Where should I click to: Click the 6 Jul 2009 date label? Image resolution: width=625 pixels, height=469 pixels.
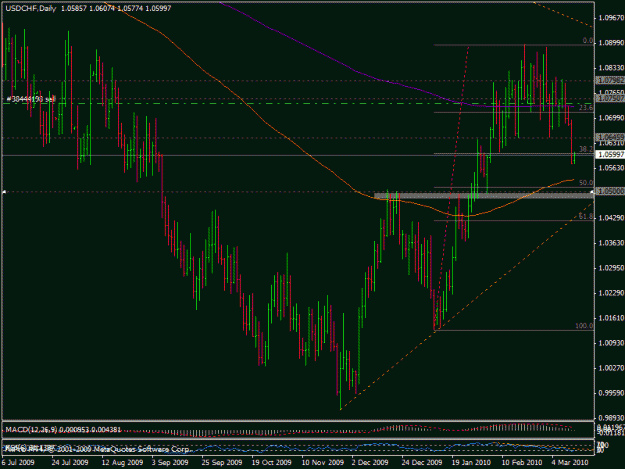[x=18, y=463]
